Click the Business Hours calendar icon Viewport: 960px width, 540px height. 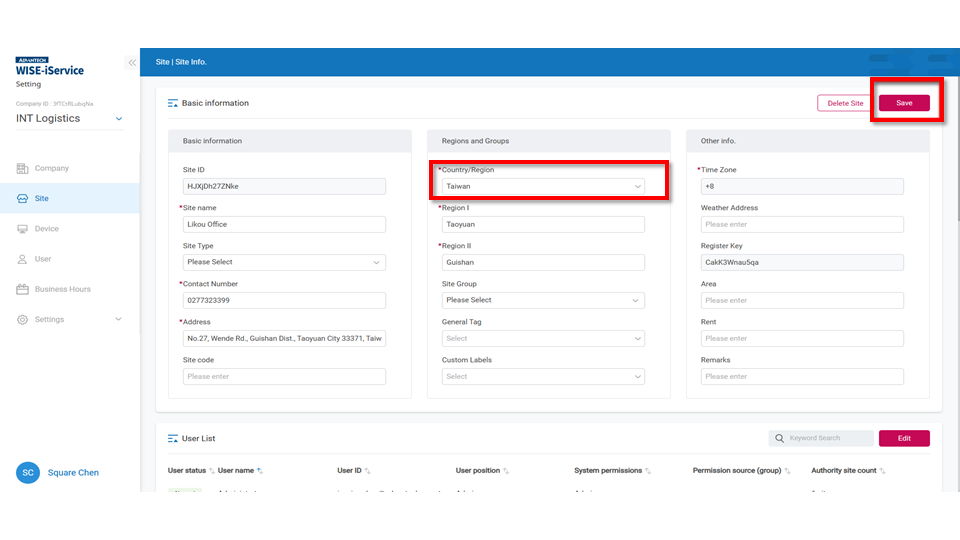(23, 289)
